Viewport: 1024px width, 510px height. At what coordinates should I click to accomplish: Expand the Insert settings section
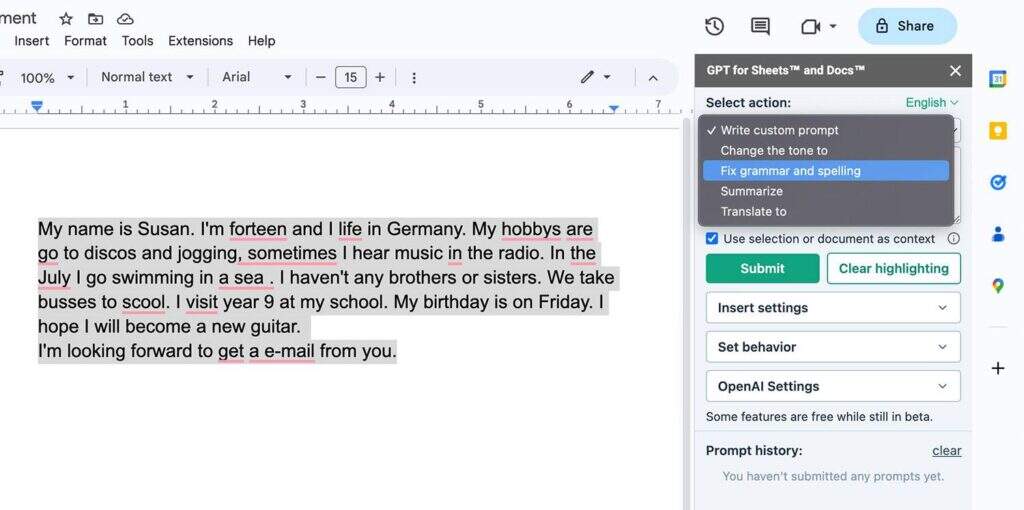[x=832, y=308]
